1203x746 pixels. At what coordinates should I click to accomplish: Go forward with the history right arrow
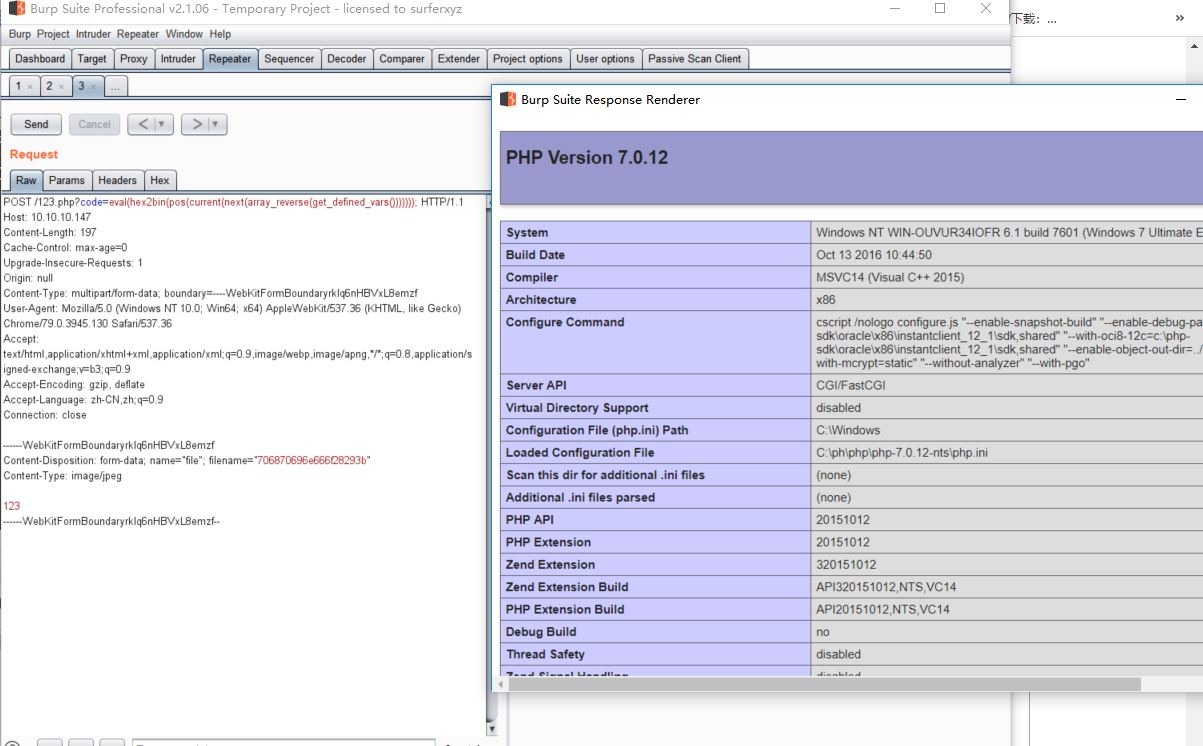coord(197,124)
